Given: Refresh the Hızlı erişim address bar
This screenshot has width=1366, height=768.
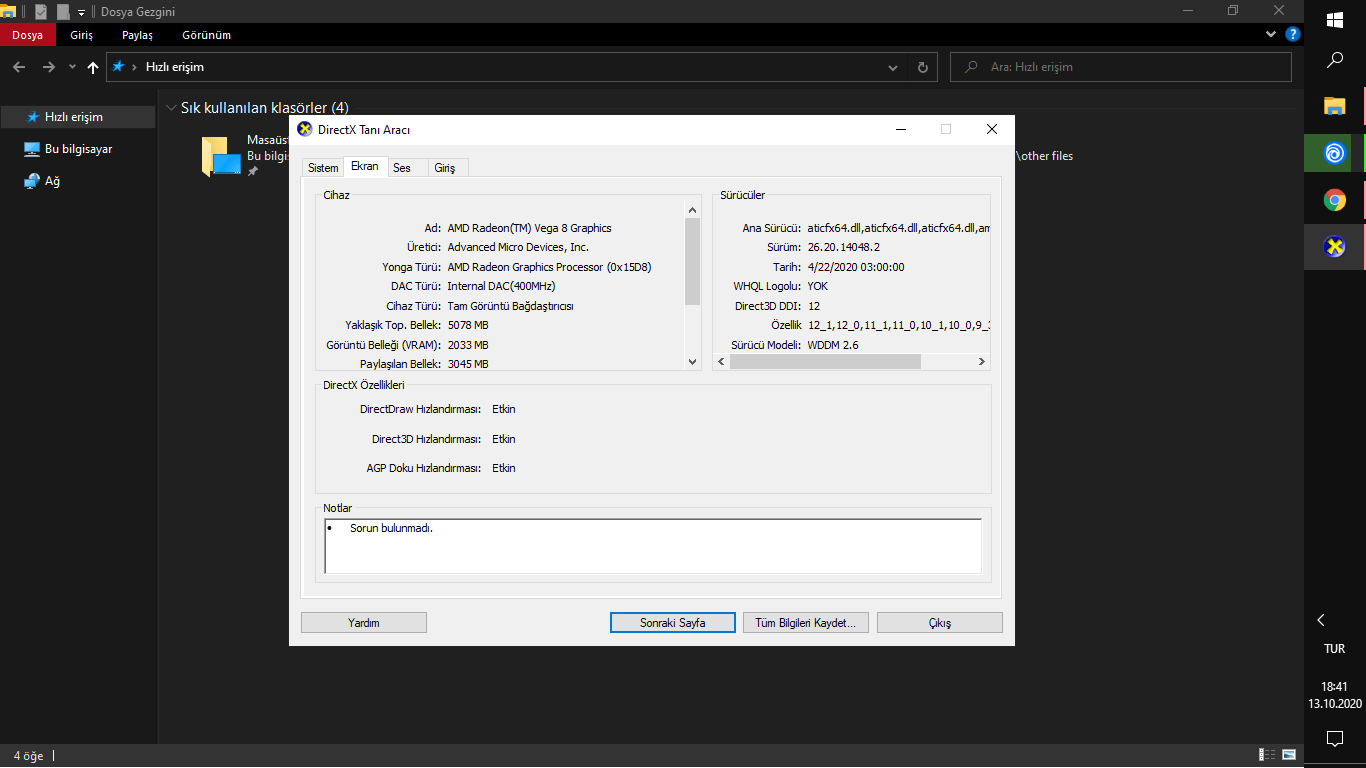Looking at the screenshot, I should [922, 67].
